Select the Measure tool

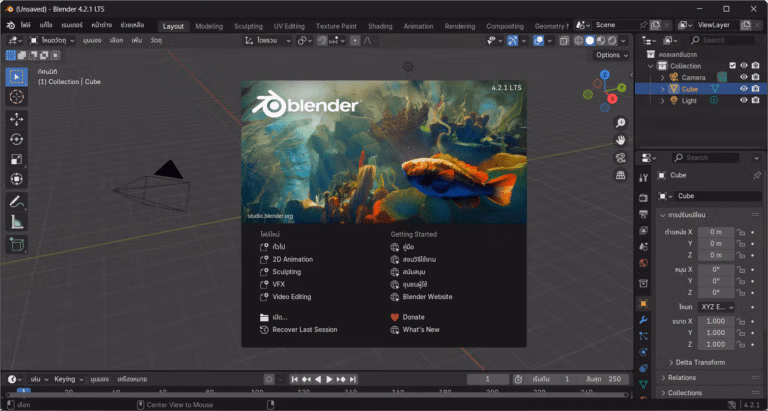(17, 221)
